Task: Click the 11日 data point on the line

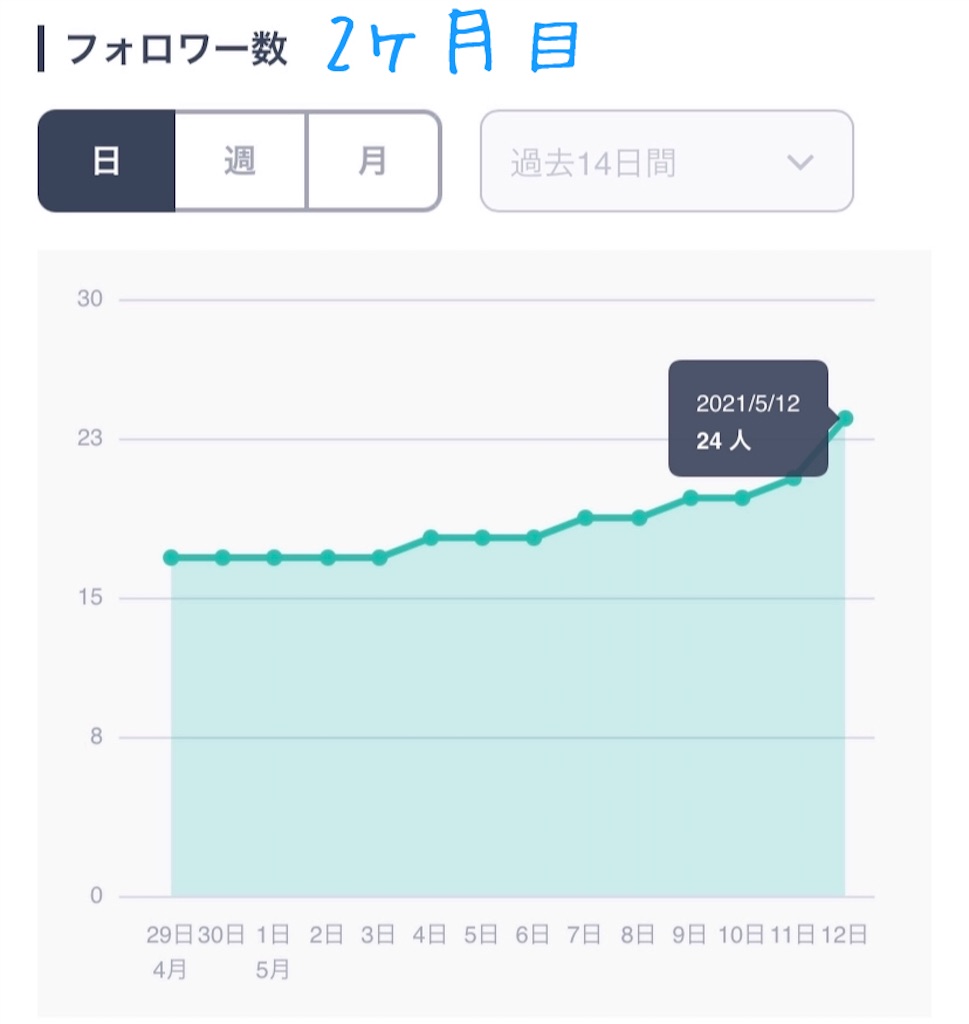Action: click(793, 479)
